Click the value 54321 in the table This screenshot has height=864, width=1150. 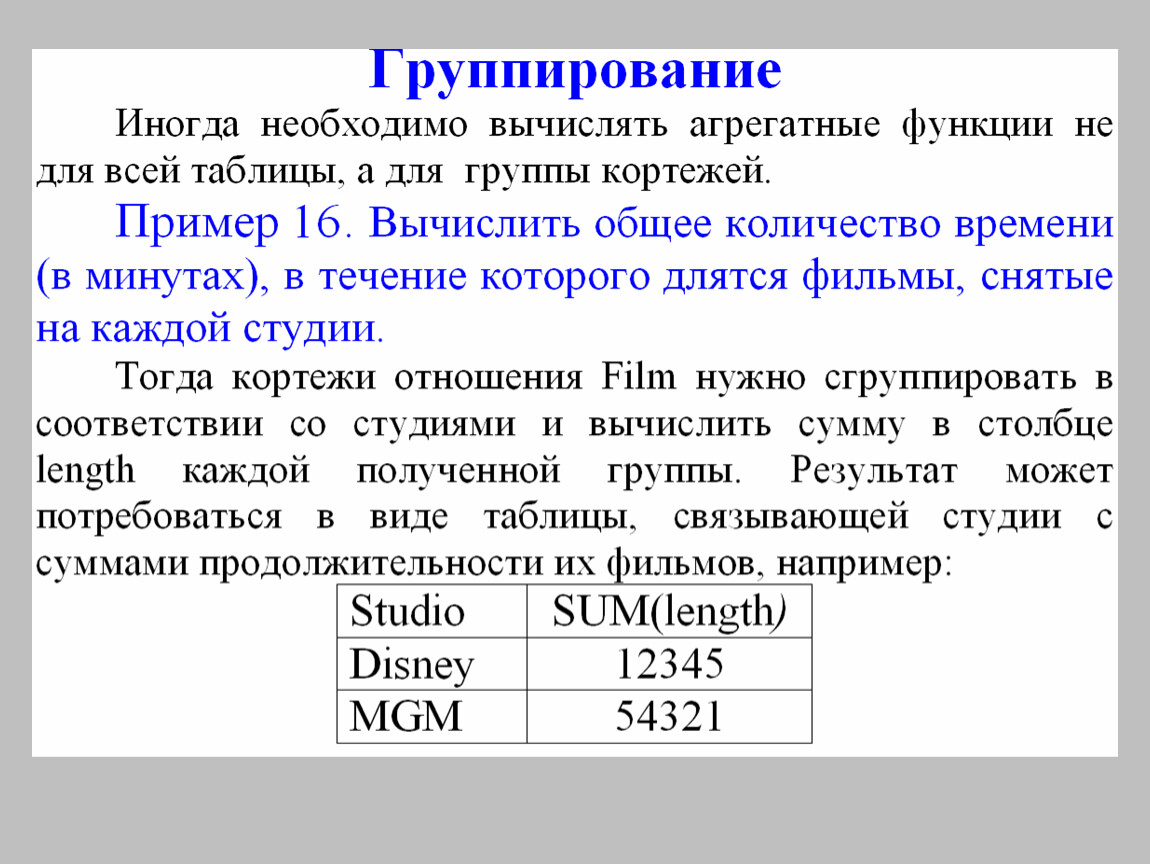(x=668, y=717)
